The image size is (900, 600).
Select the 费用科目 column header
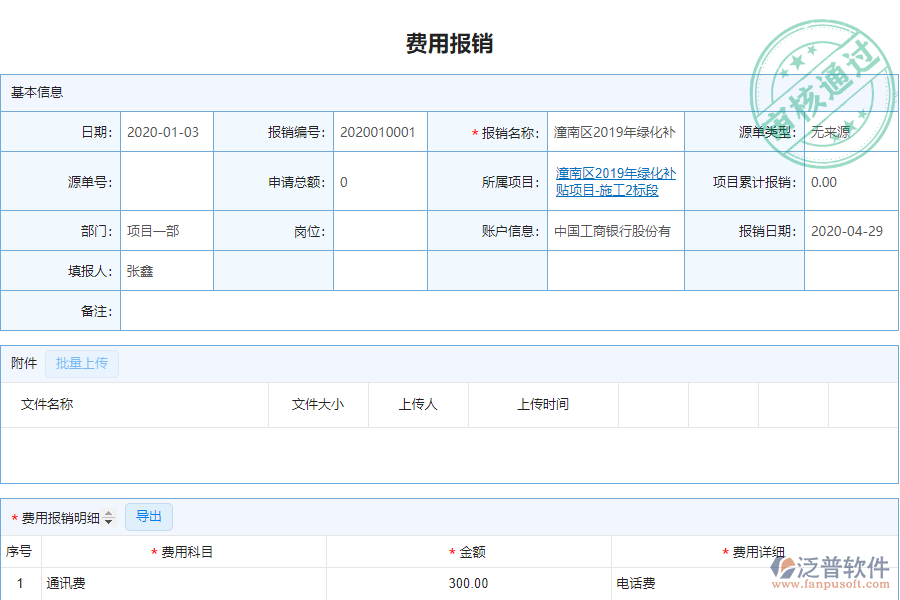pyautogui.click(x=186, y=551)
